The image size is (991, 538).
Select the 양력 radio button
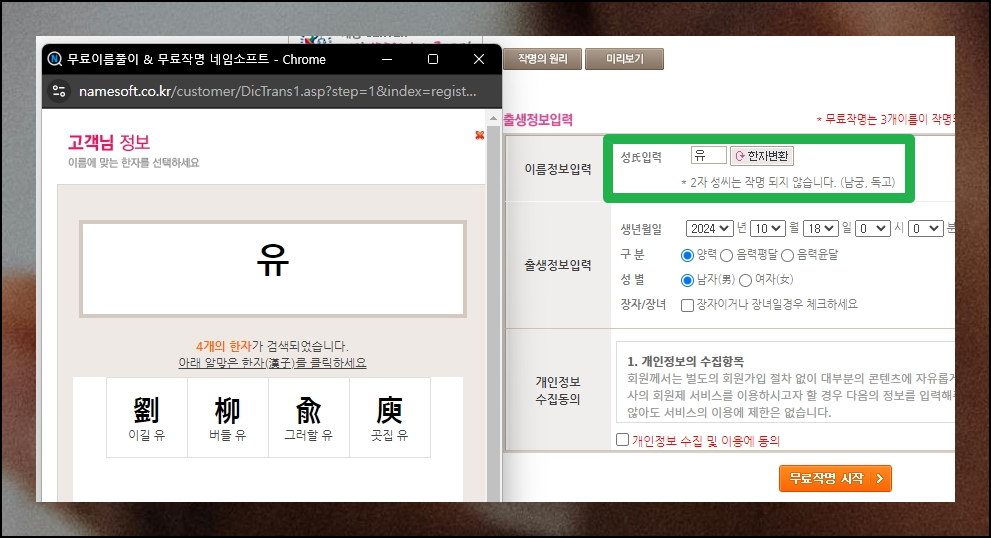pyautogui.click(x=687, y=255)
